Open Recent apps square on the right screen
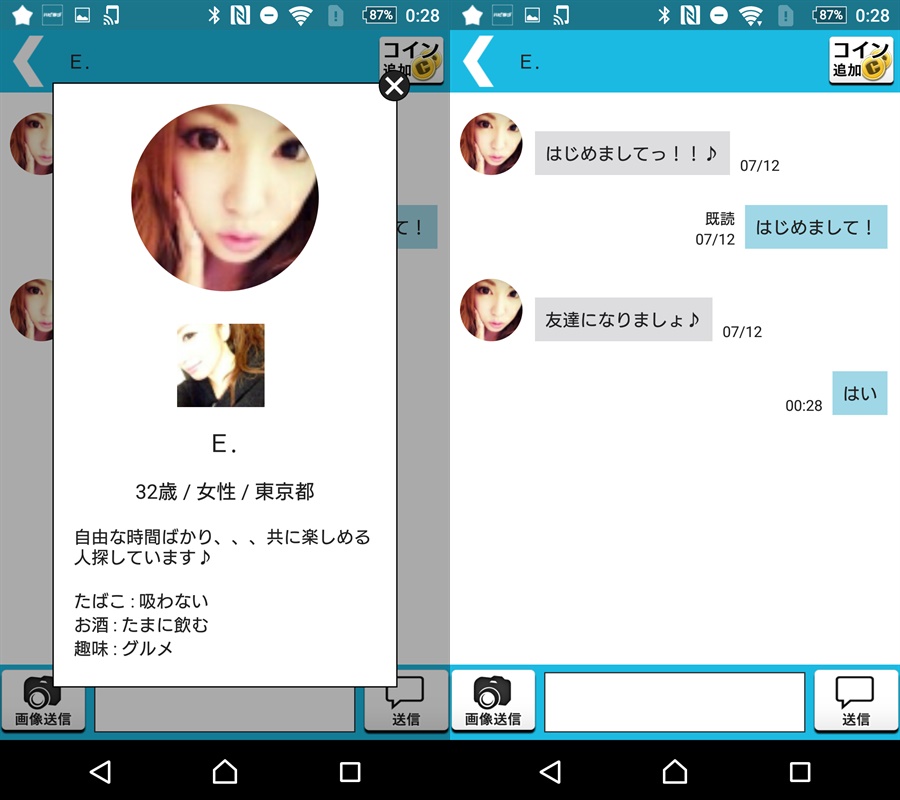This screenshot has width=900, height=800. click(x=800, y=771)
